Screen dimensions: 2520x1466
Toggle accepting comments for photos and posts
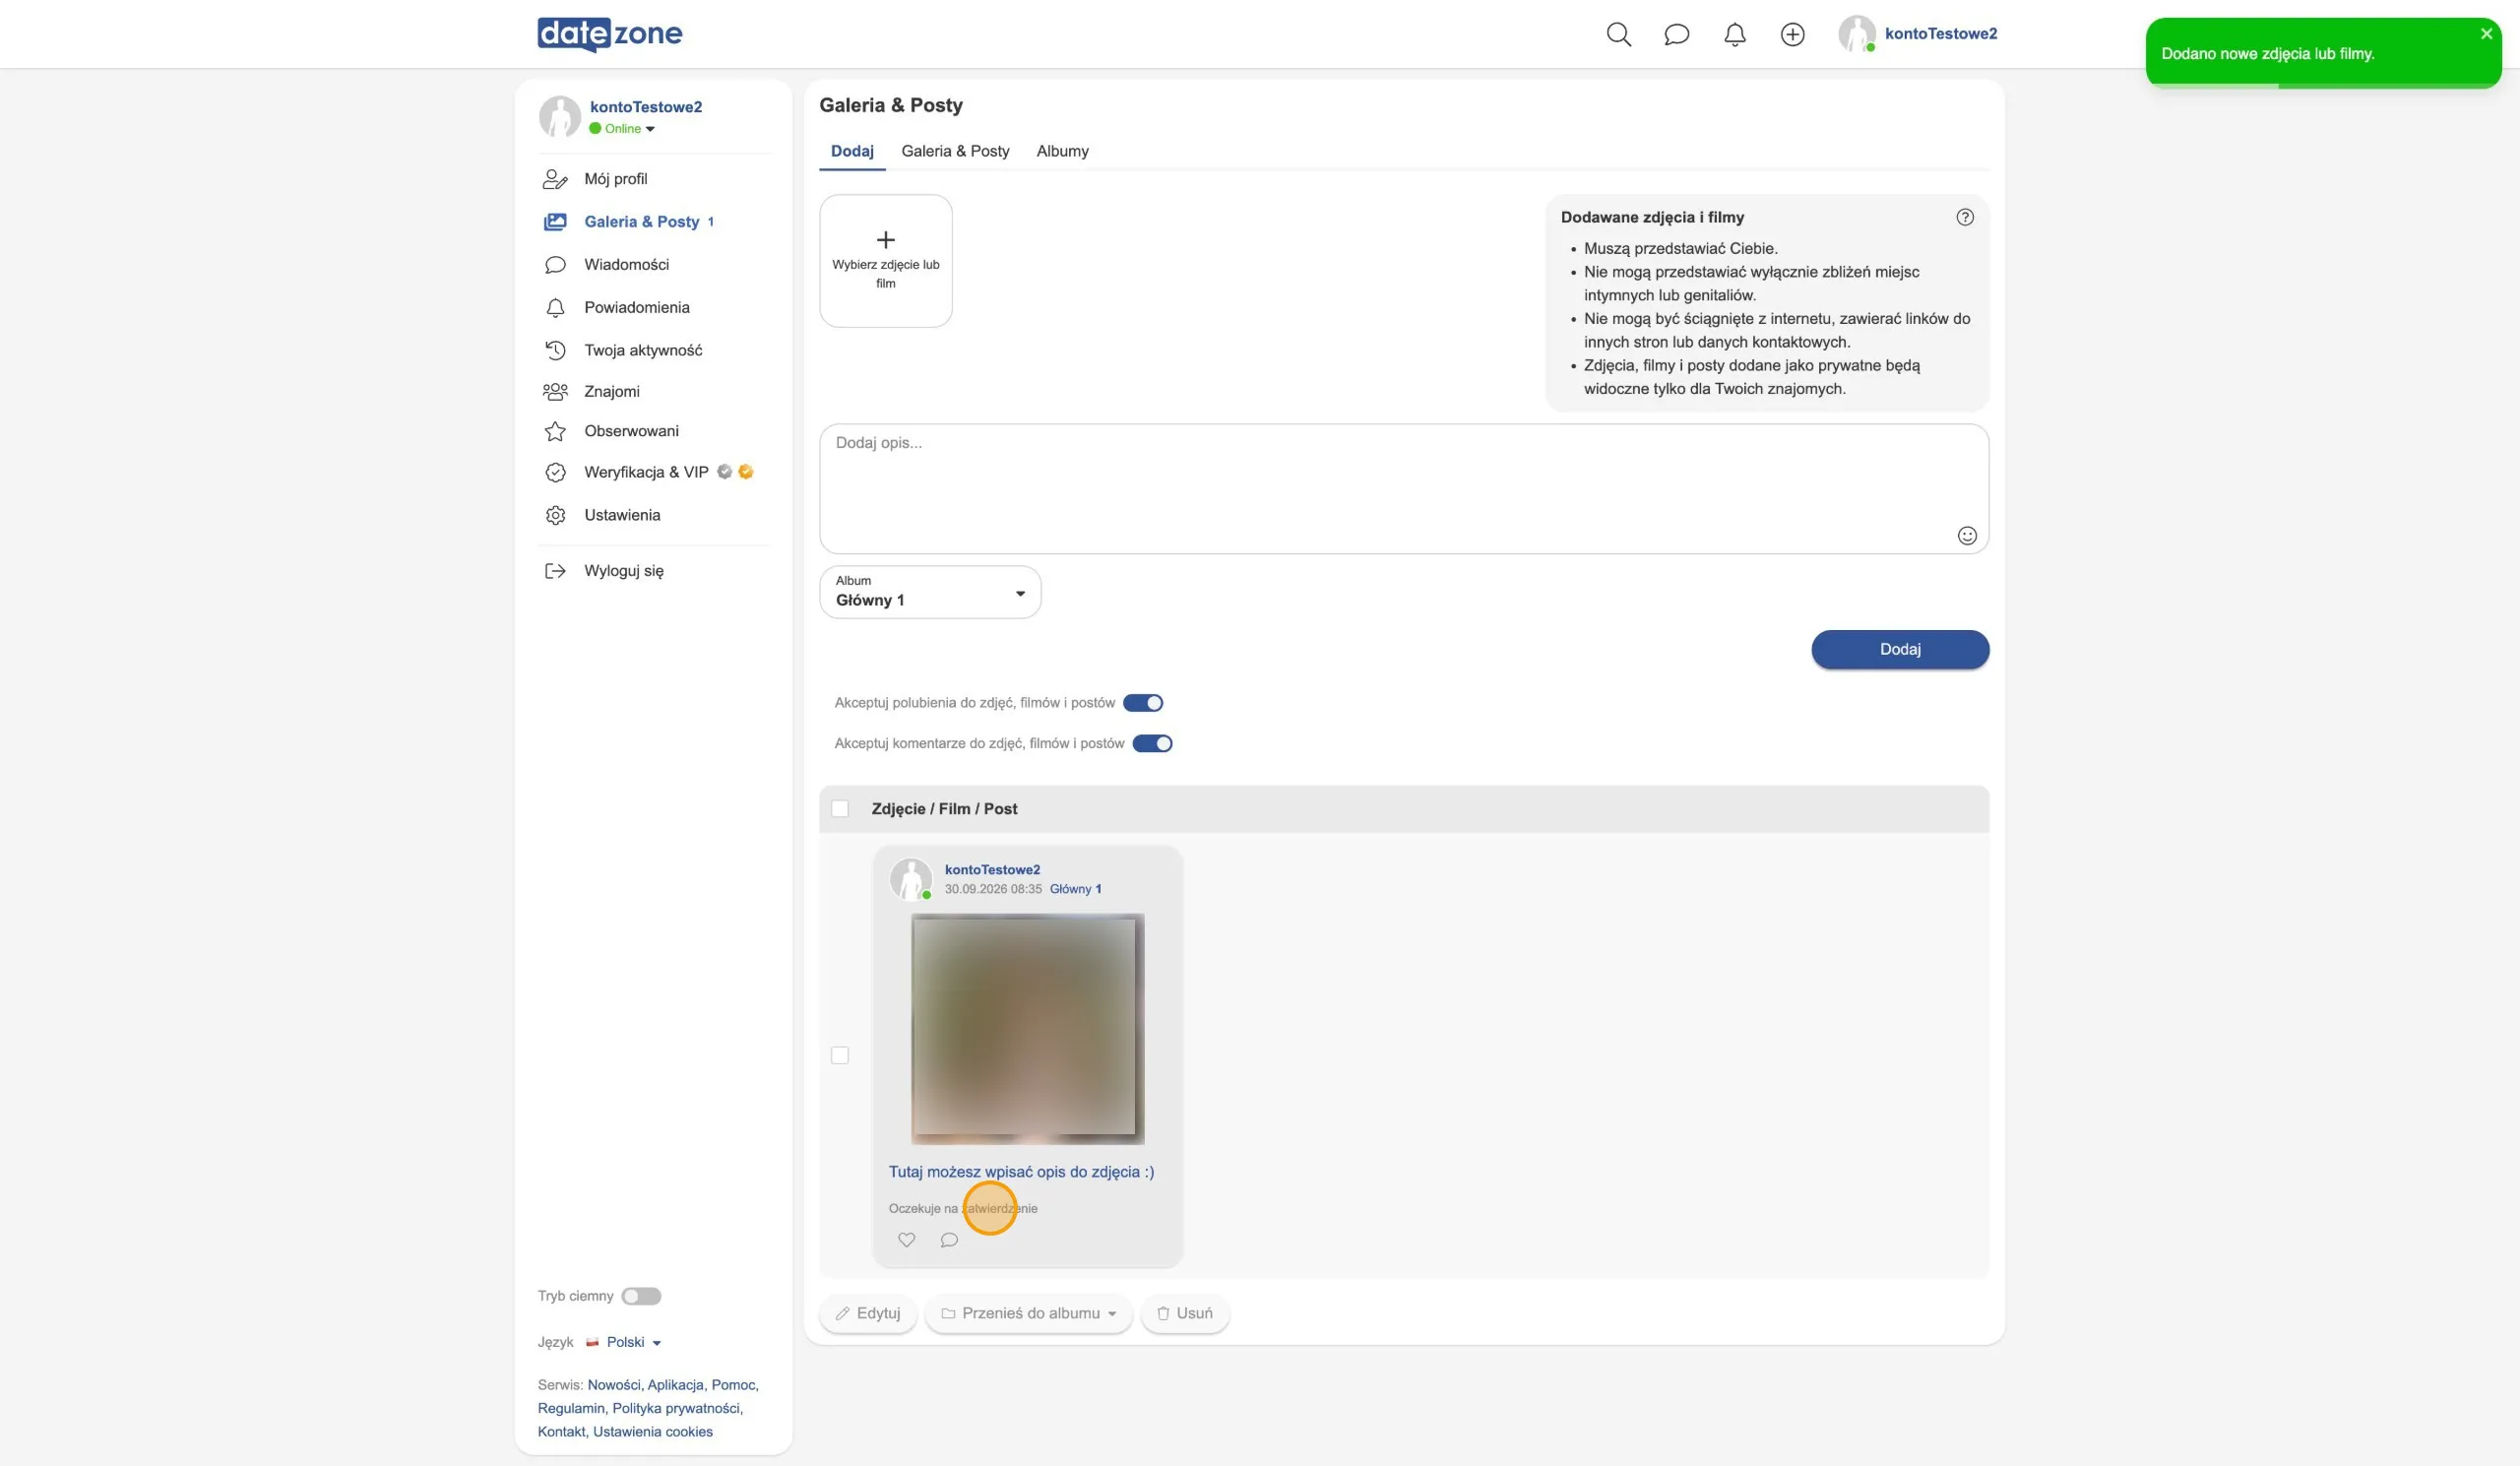[x=1151, y=743]
